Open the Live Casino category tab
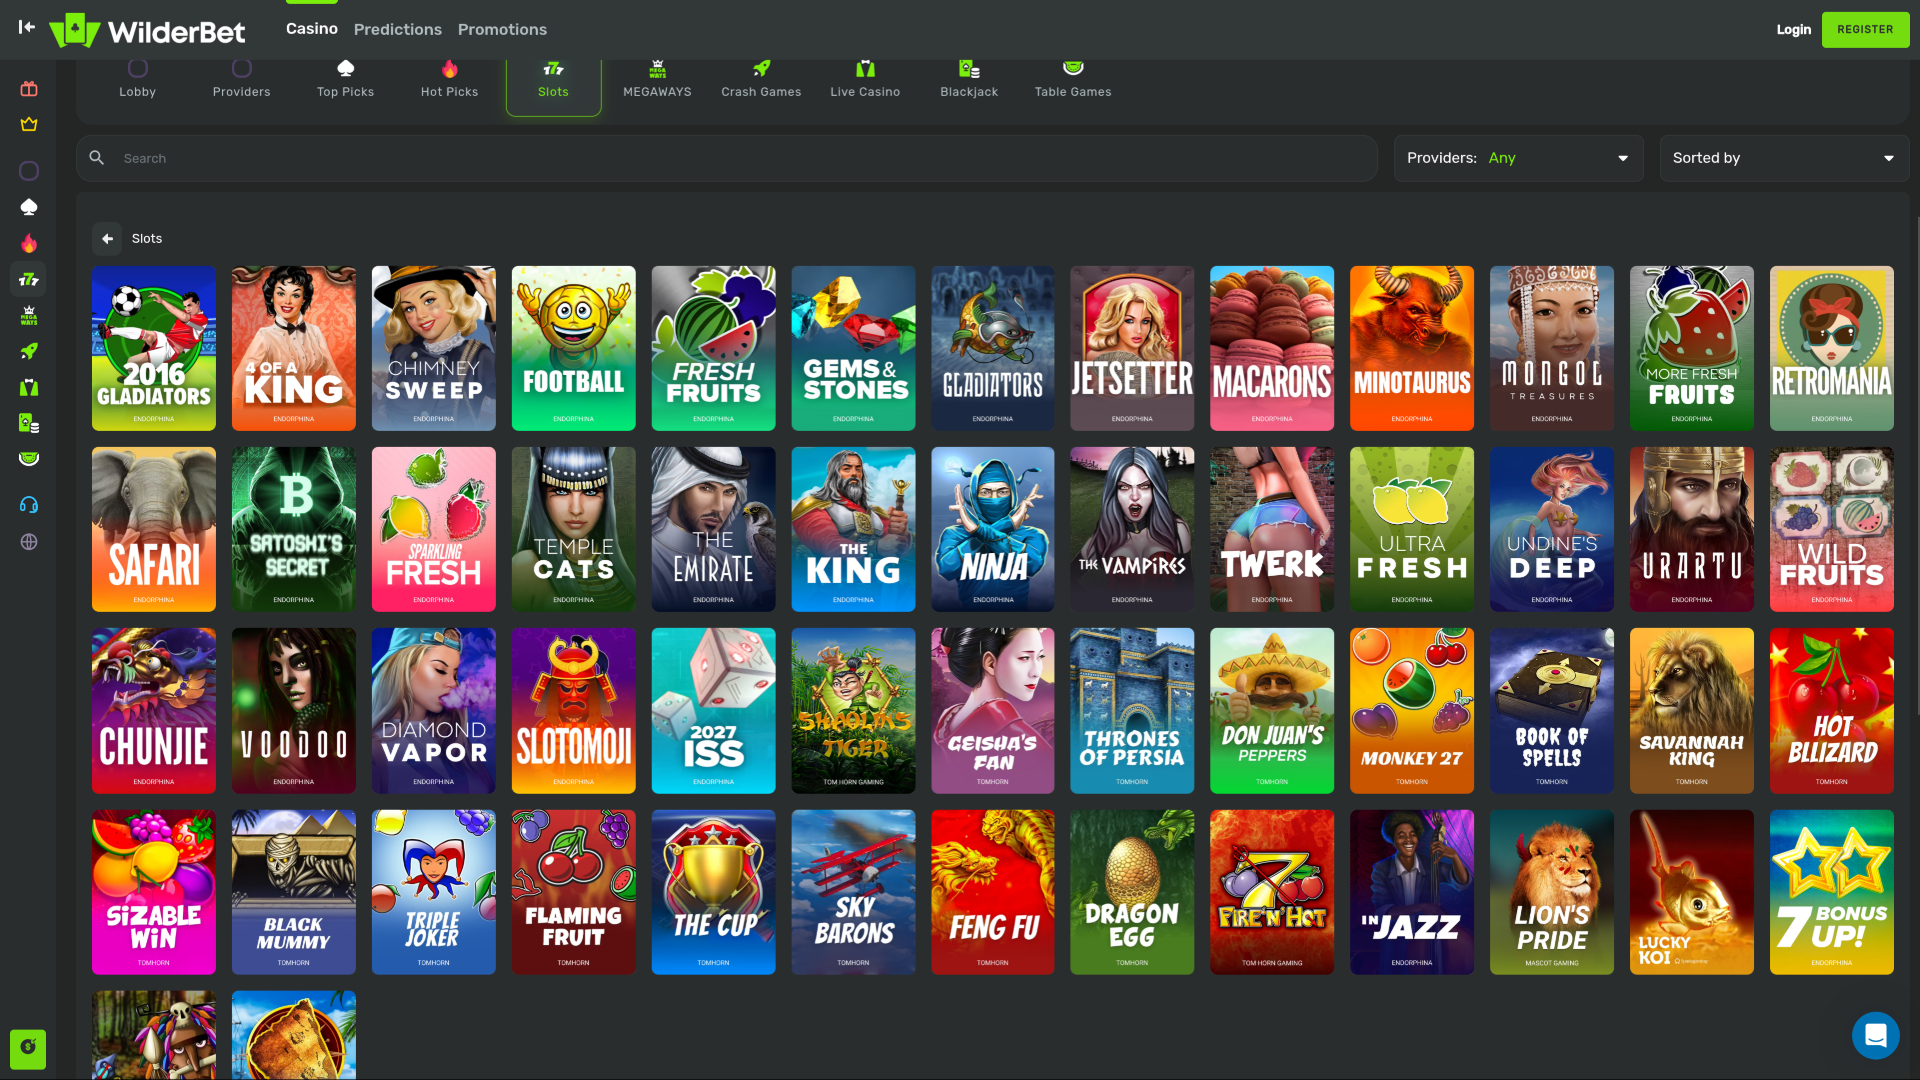 (865, 80)
